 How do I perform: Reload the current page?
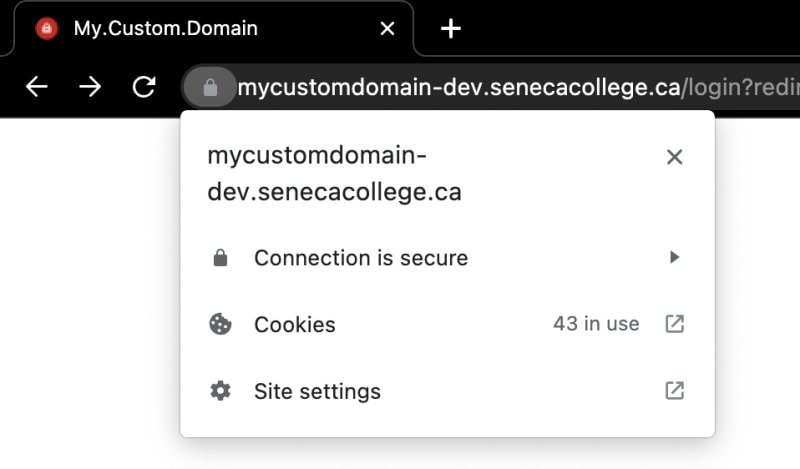pos(144,87)
